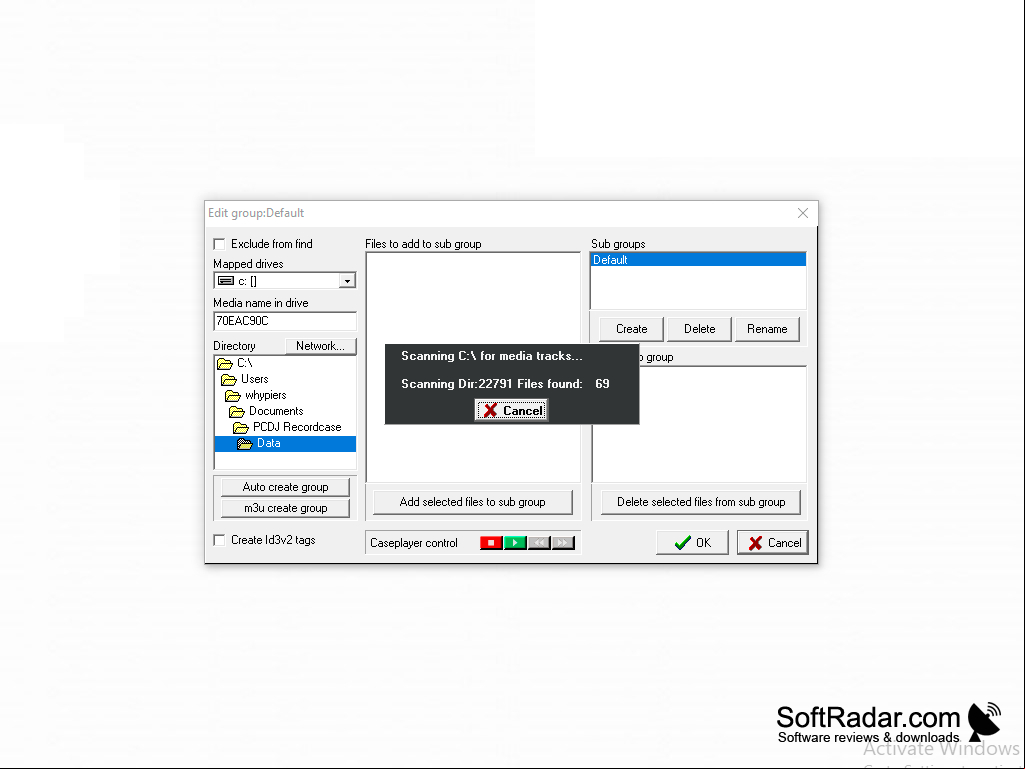The width and height of the screenshot is (1025, 769).
Task: Select the Data folder in Directory tree
Action: point(285,443)
